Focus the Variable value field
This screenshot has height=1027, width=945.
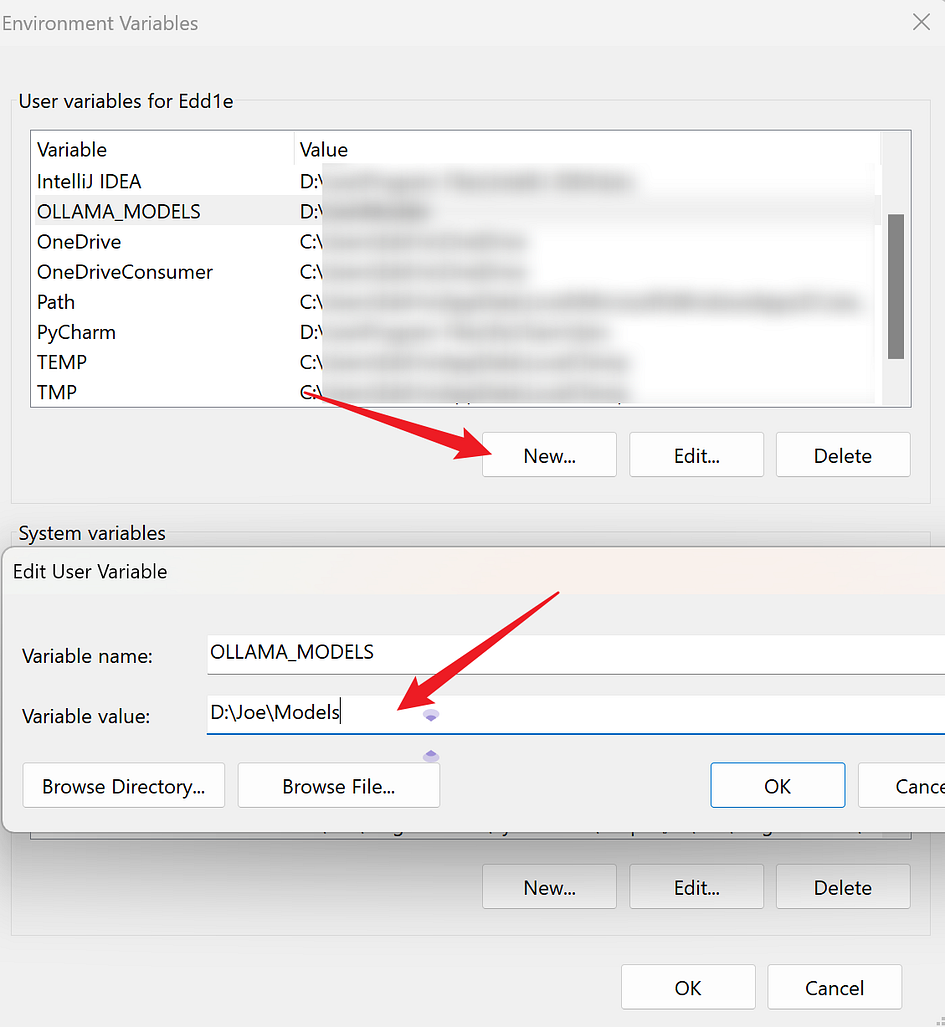pyautogui.click(x=576, y=714)
